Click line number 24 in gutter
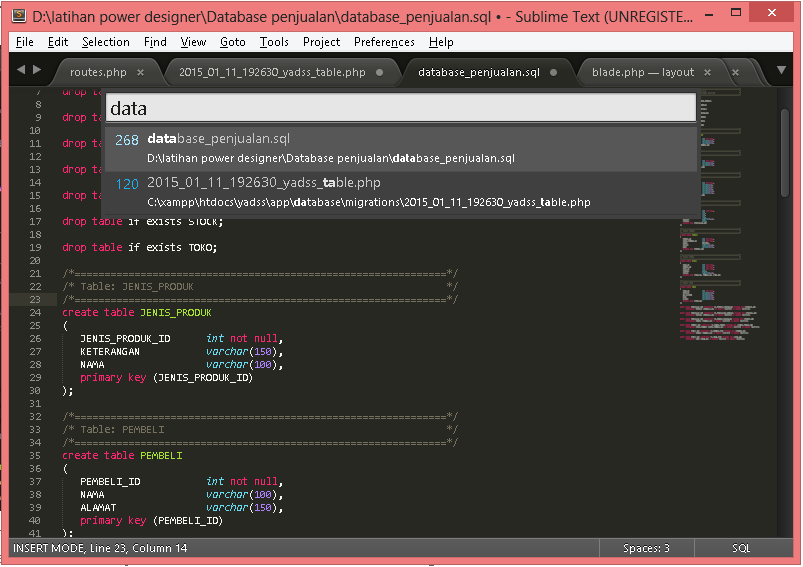The width and height of the screenshot is (803, 567). click(x=35, y=312)
